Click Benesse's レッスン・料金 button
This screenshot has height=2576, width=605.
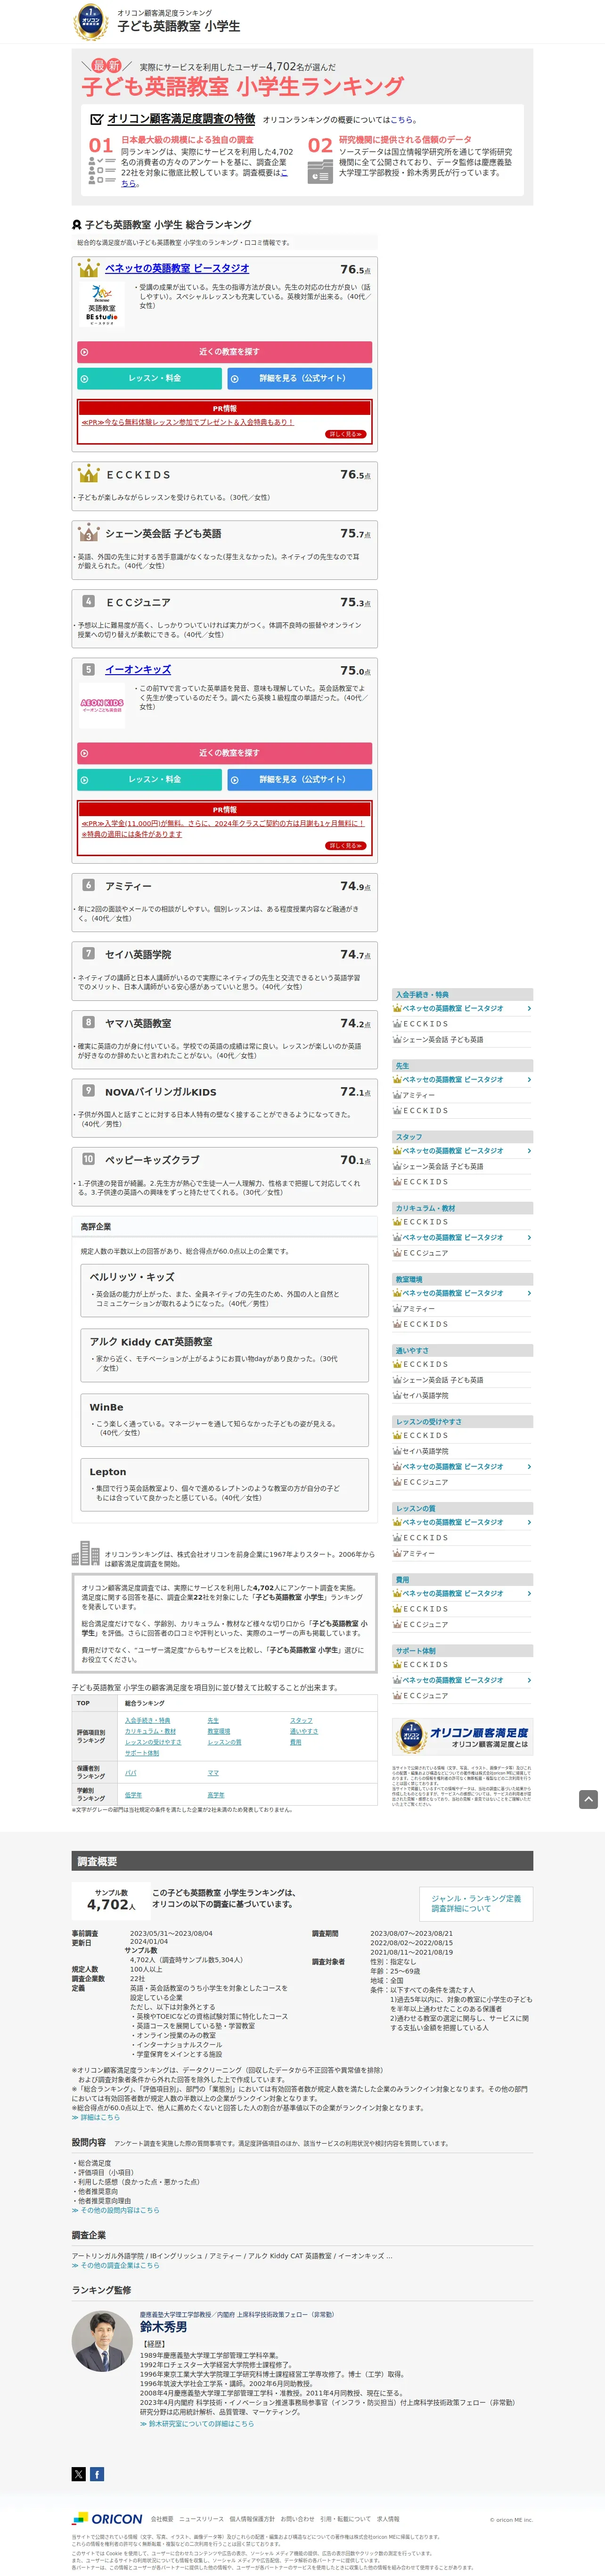[x=149, y=378]
